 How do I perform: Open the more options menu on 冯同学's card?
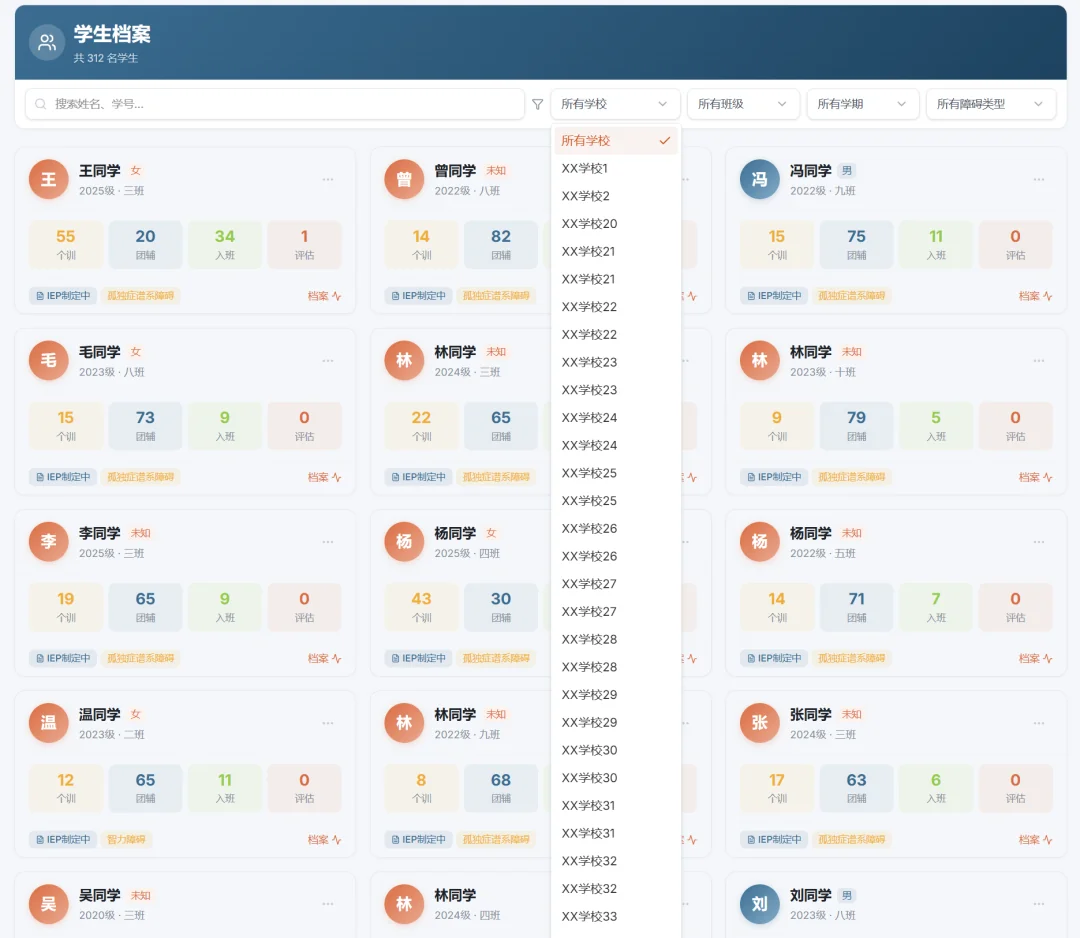(1039, 179)
